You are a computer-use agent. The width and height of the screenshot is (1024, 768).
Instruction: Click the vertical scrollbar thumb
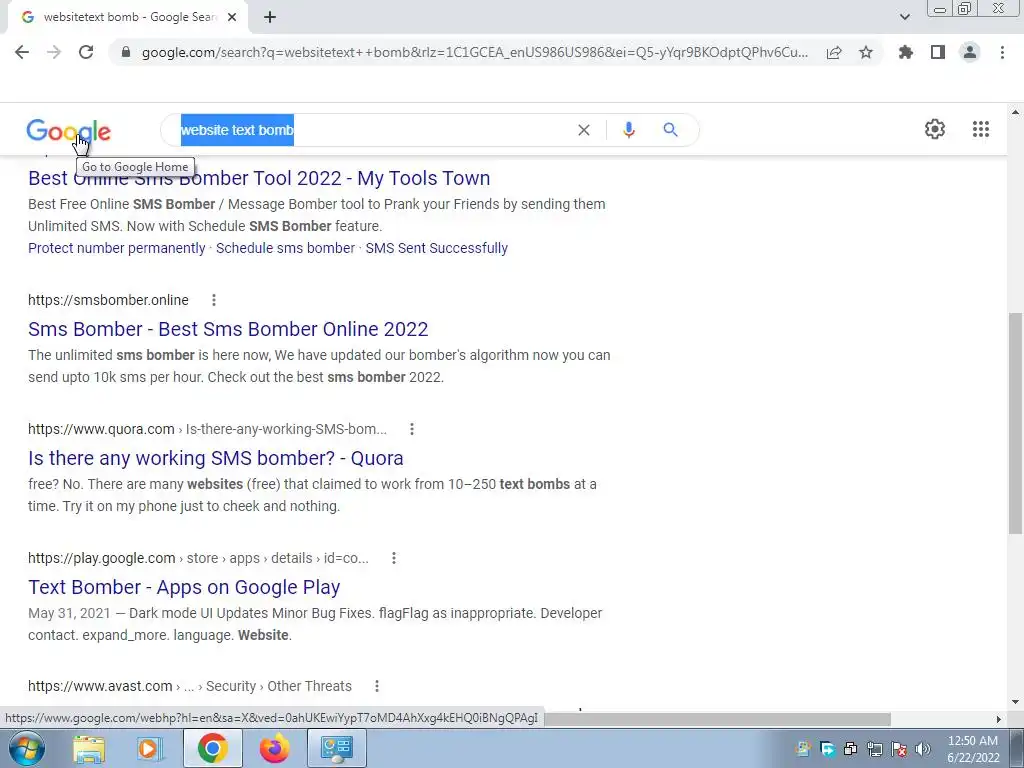pos(1015,423)
